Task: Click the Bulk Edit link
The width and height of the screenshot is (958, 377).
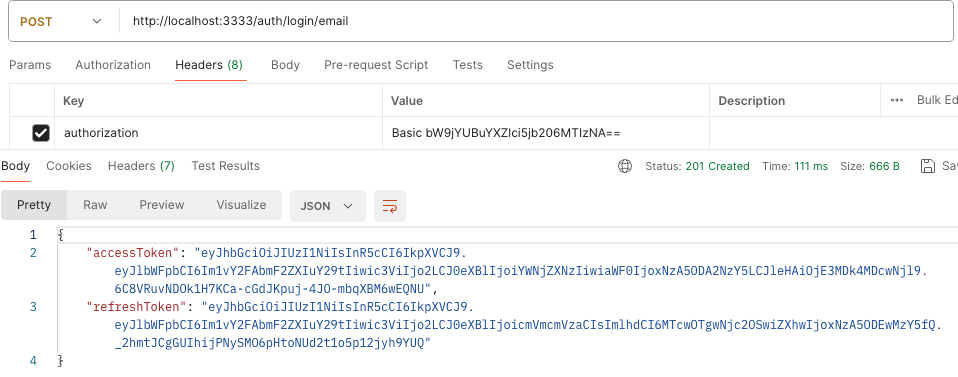Action: [x=936, y=100]
